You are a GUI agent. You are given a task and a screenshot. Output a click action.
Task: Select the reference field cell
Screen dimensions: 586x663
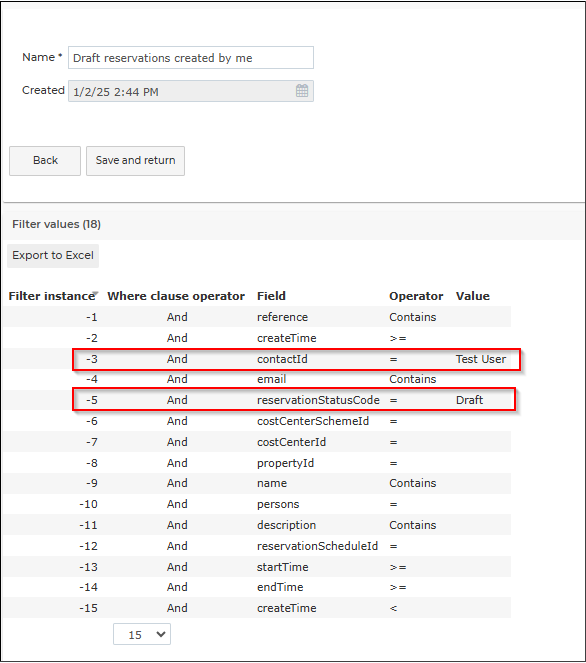282,317
